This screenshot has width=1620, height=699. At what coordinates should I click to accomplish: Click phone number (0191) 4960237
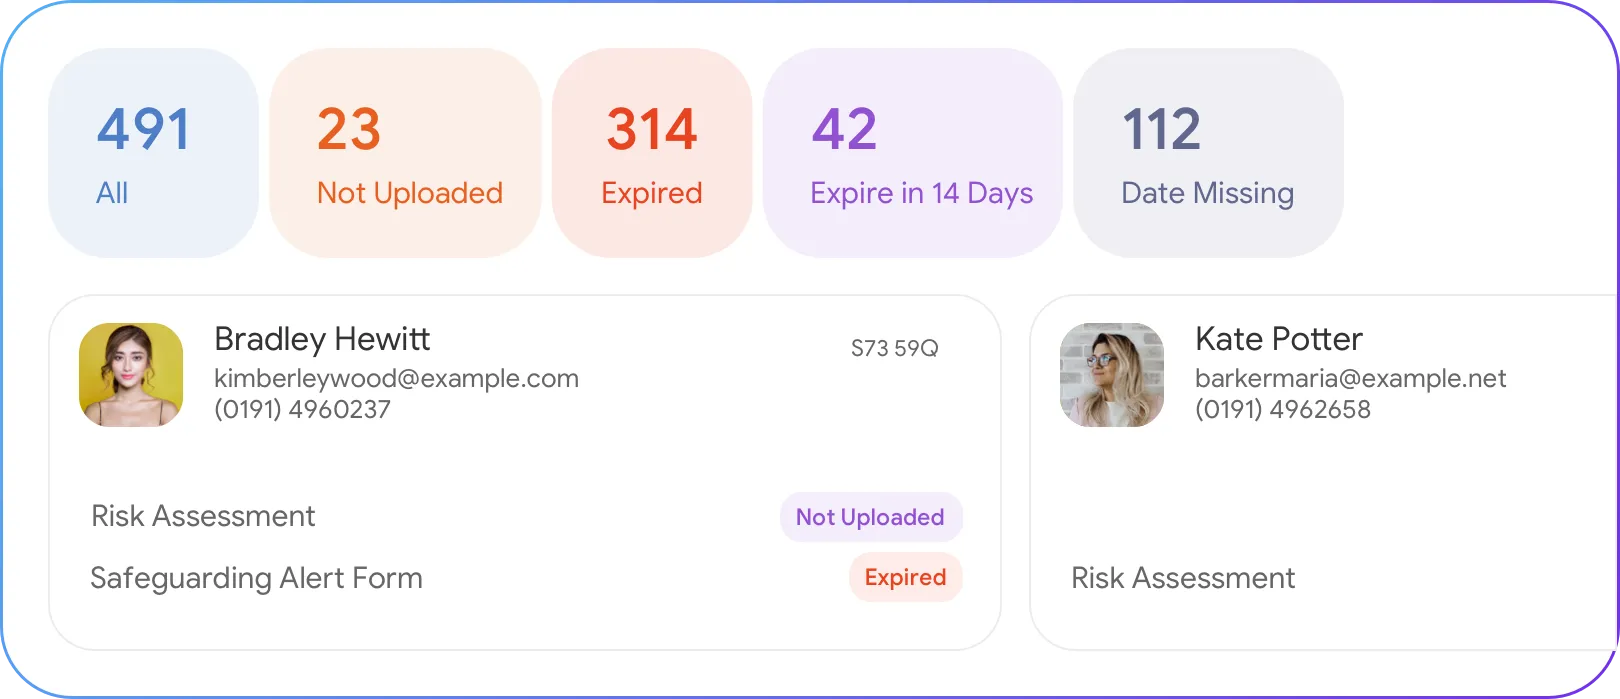[302, 409]
